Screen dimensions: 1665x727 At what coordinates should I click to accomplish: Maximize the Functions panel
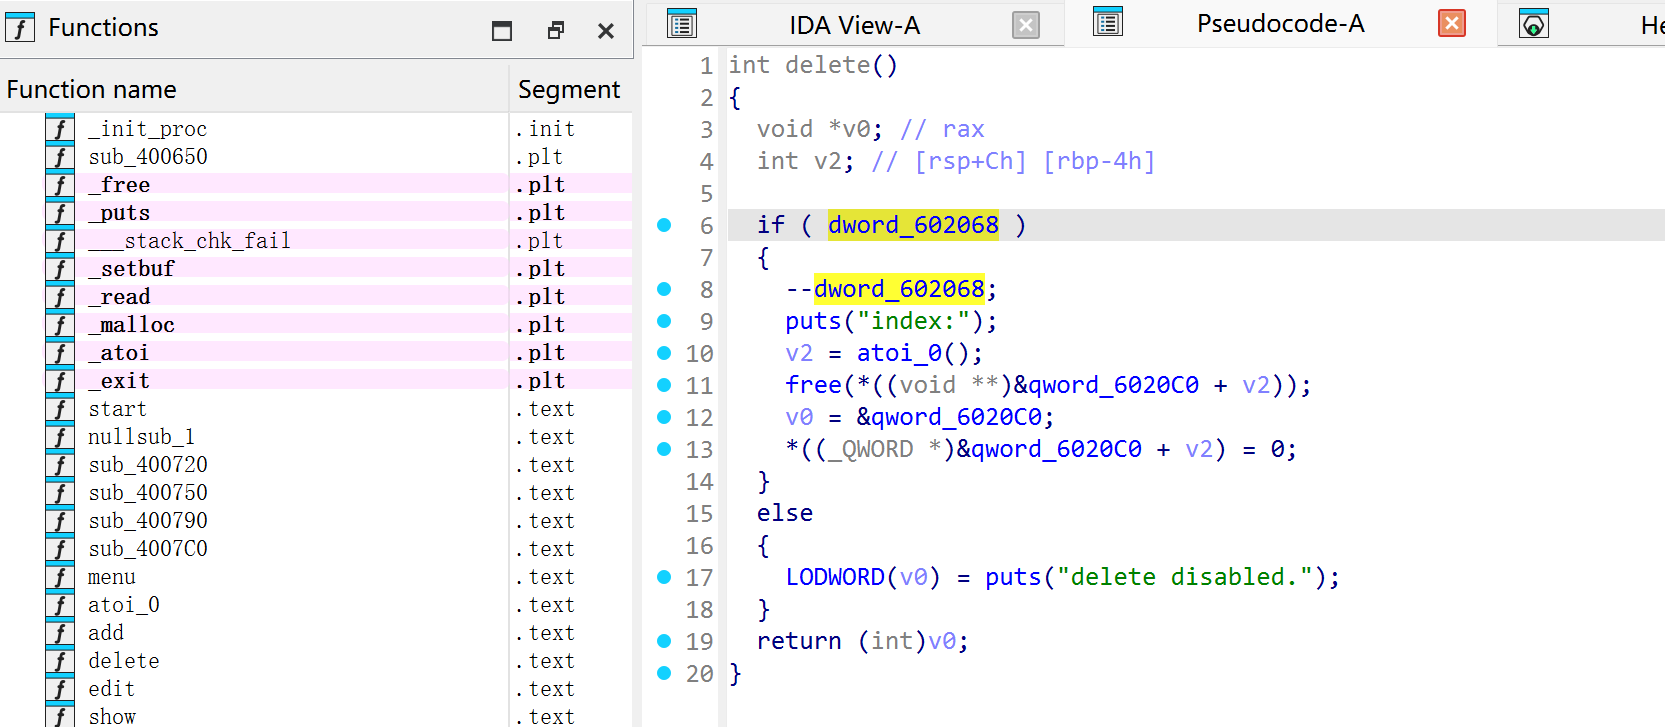click(x=502, y=30)
